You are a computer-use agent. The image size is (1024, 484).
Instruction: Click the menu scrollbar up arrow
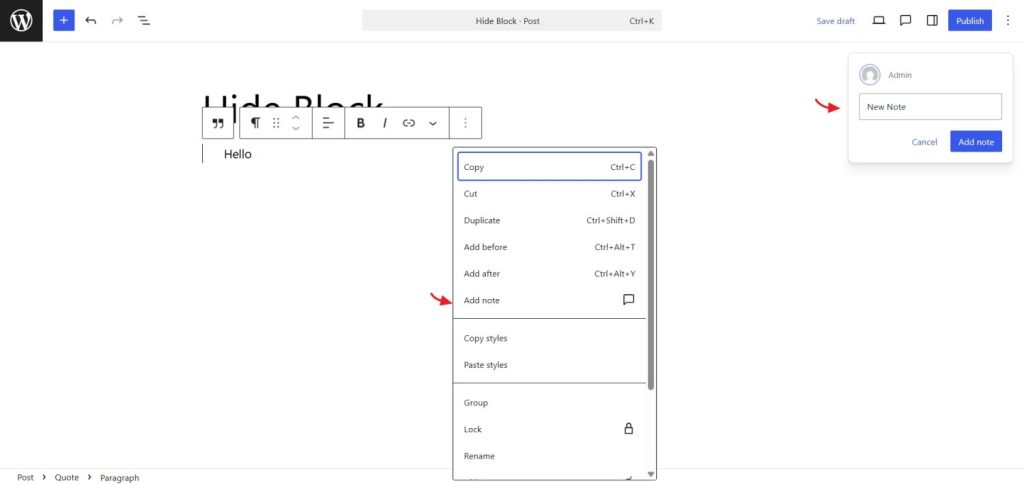click(650, 153)
